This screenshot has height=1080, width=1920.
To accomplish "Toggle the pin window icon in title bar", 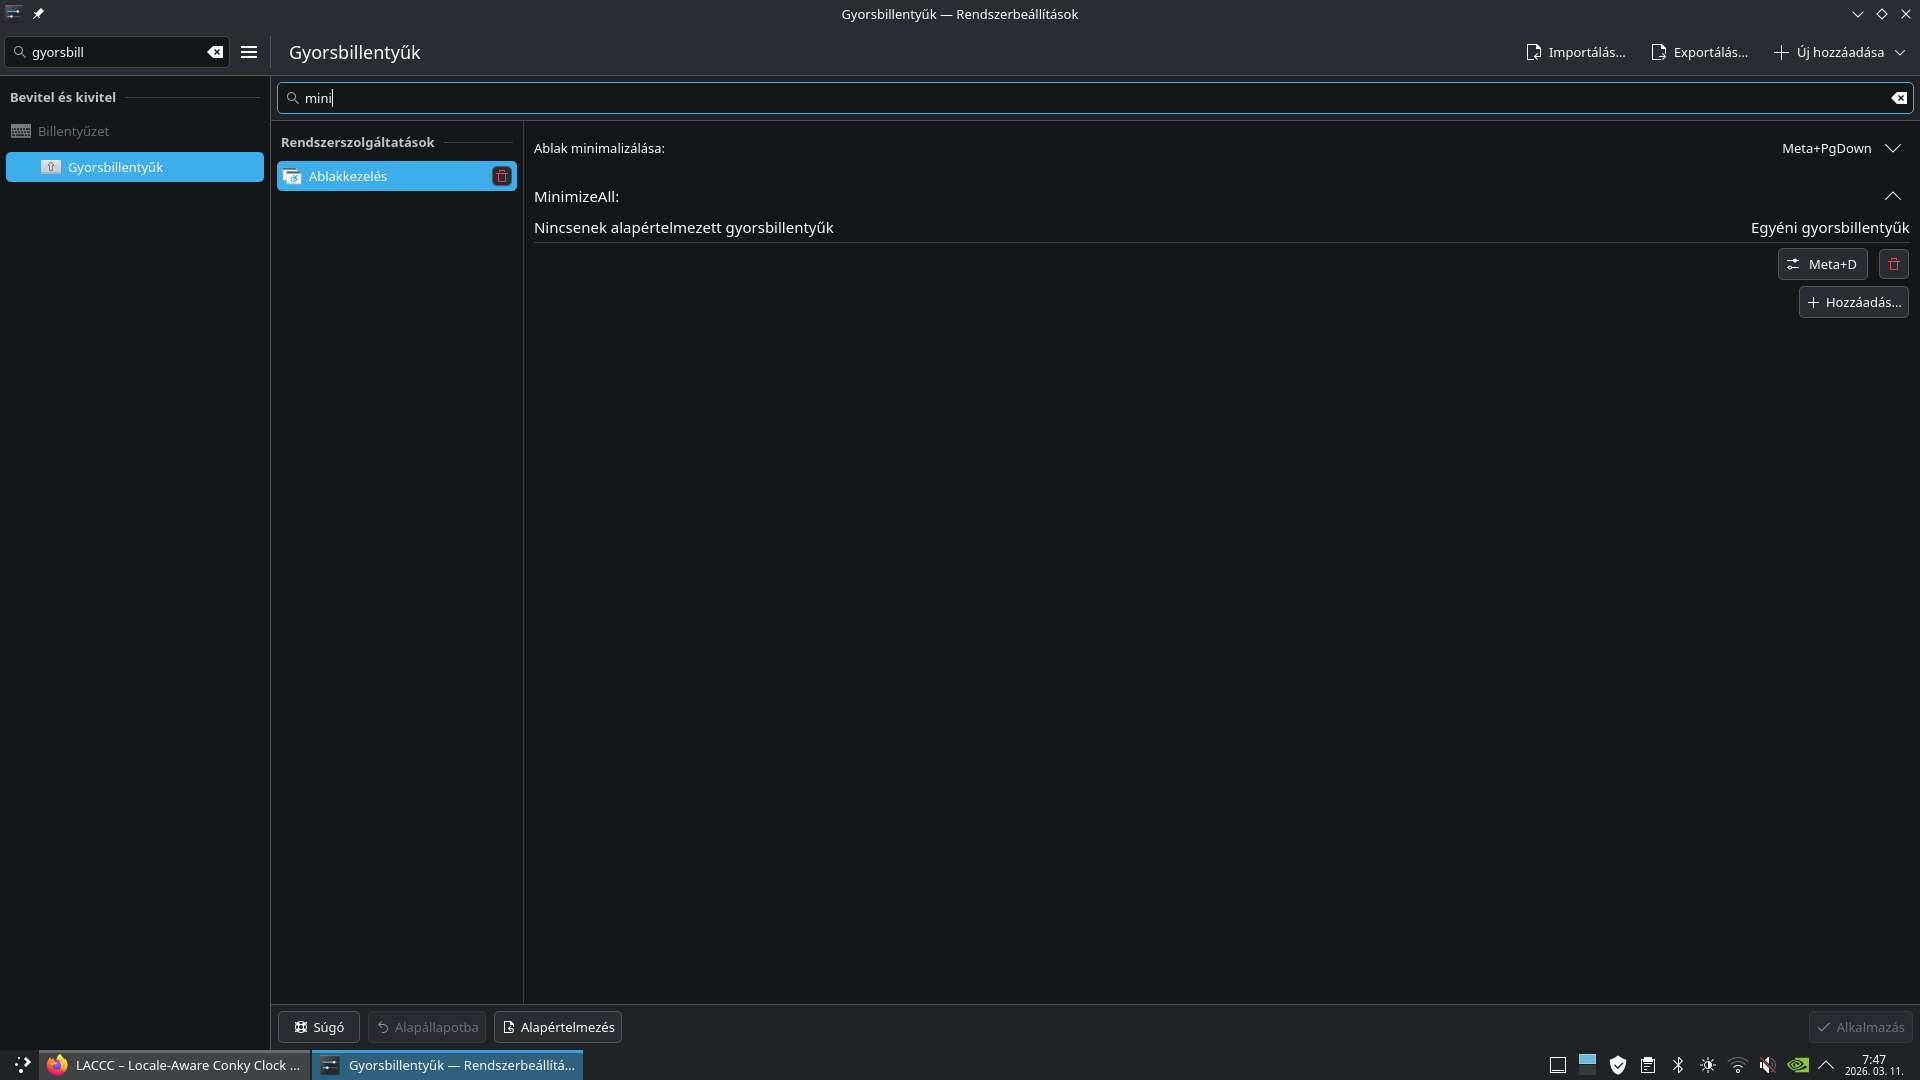I will tap(38, 14).
